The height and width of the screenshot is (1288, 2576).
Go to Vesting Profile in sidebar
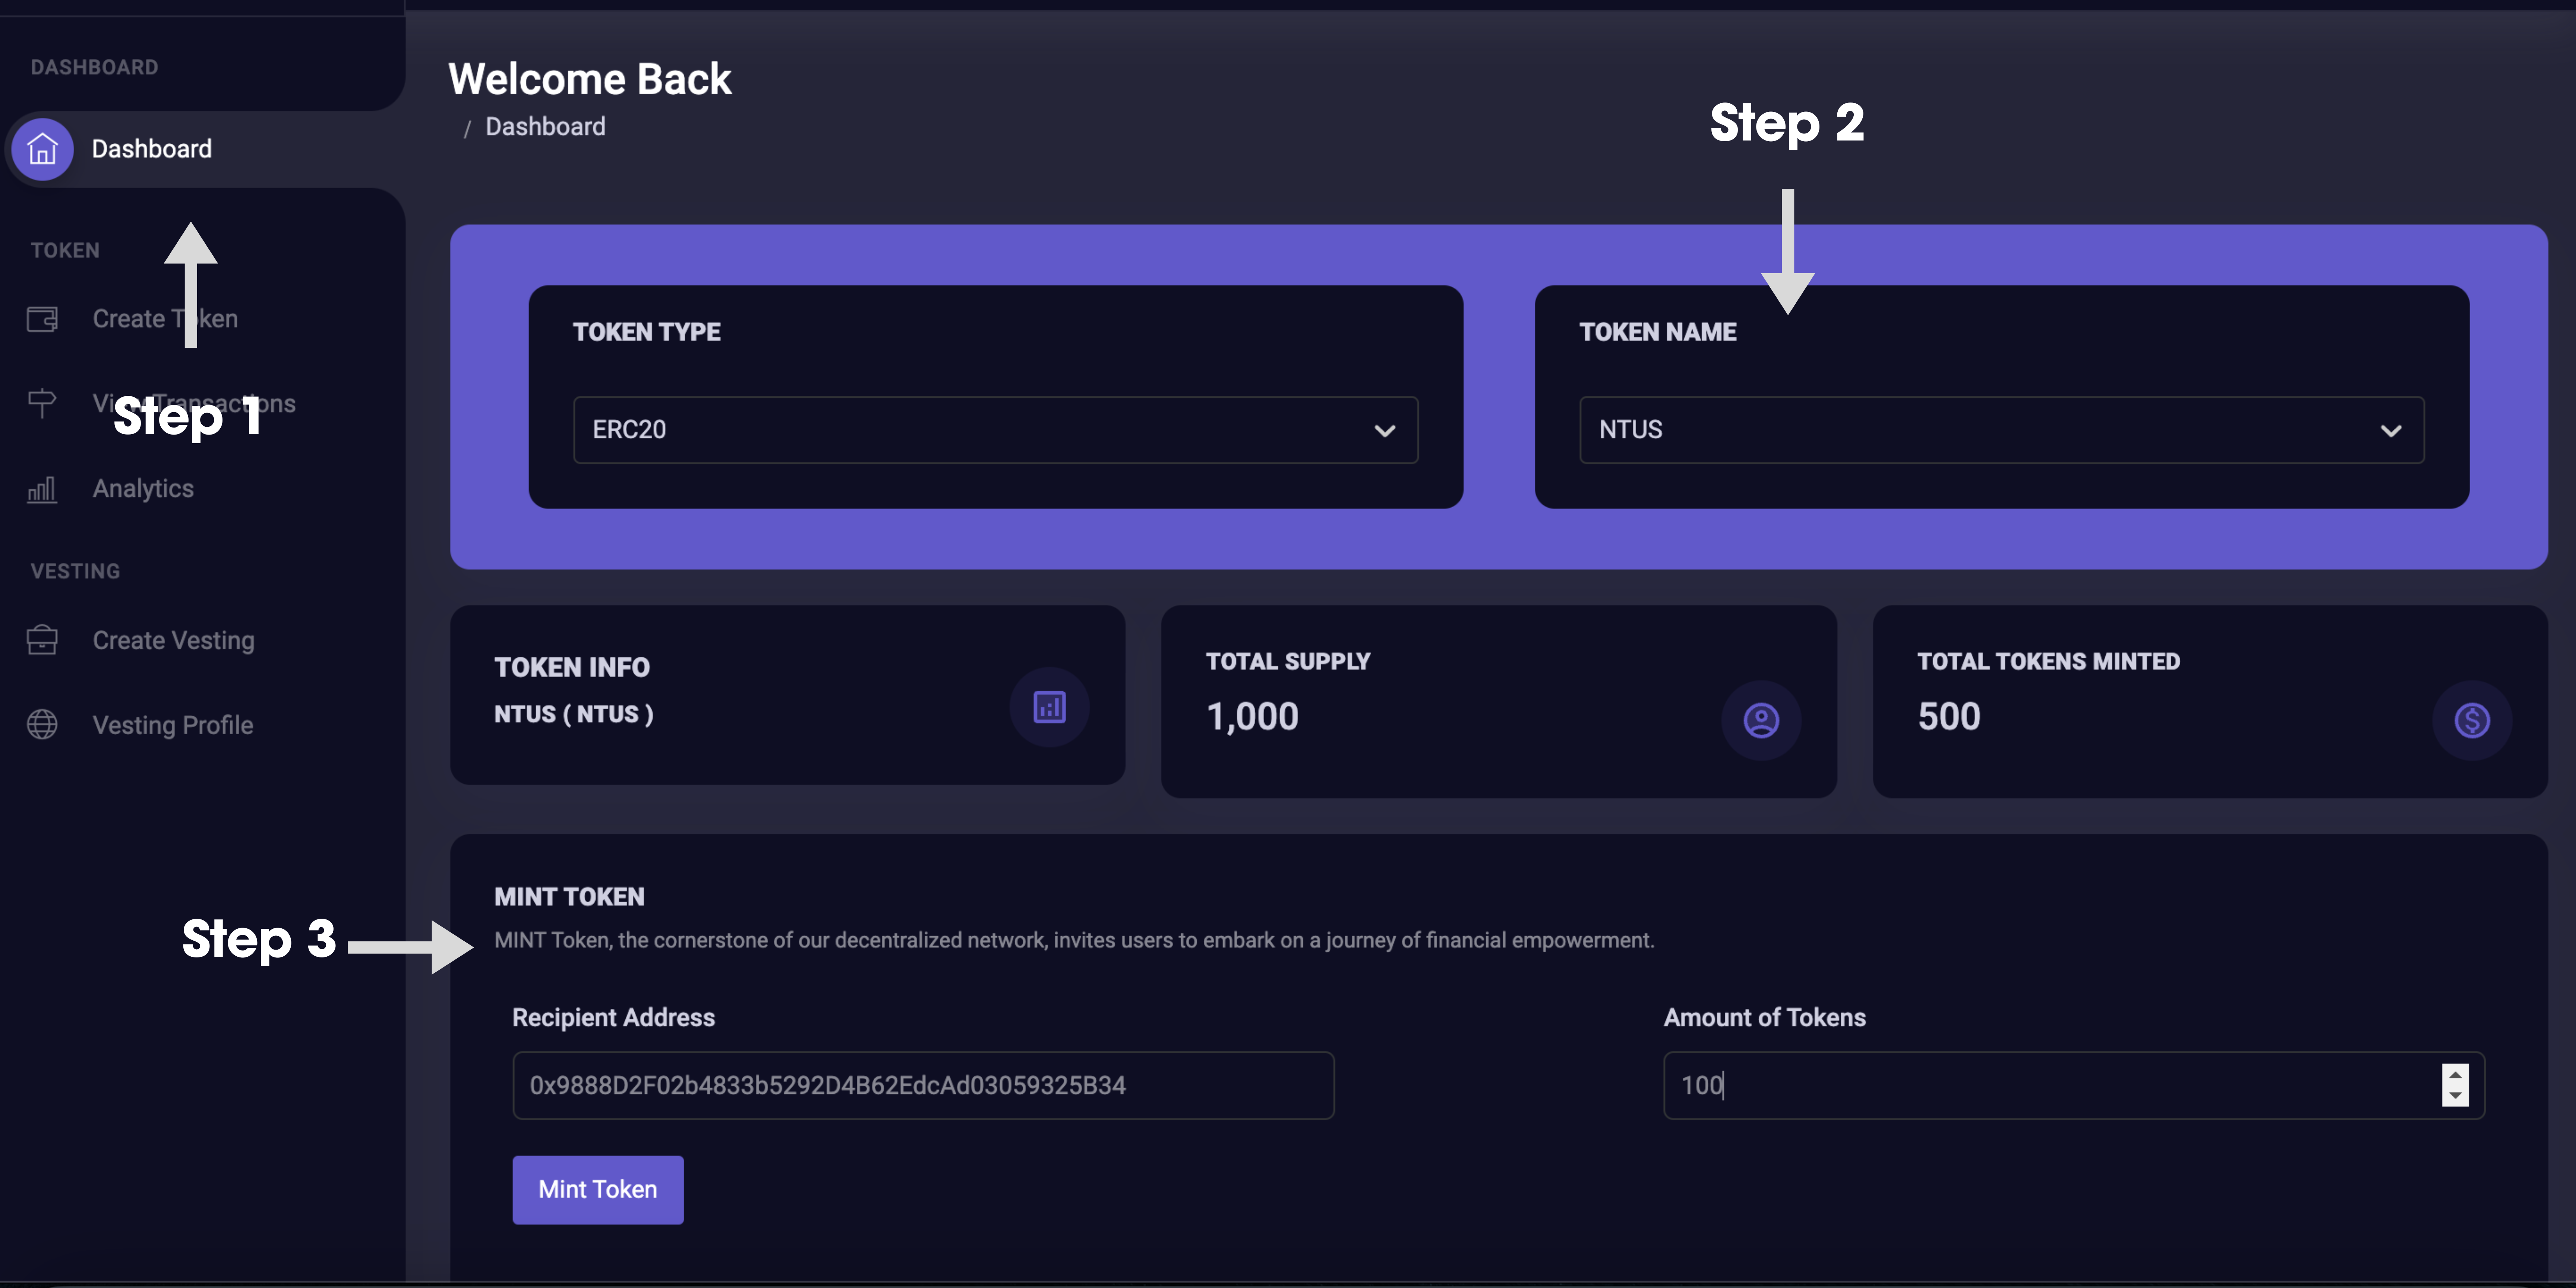[x=173, y=725]
